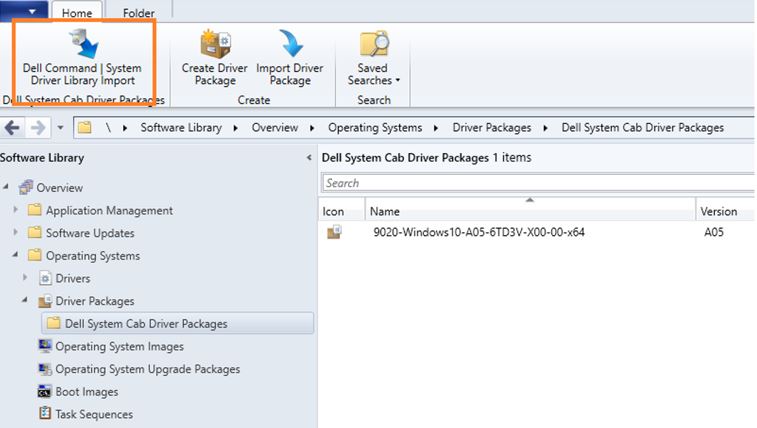The image size is (757, 428).
Task: Open Operating System Upgrade Packages node
Action: 147,369
